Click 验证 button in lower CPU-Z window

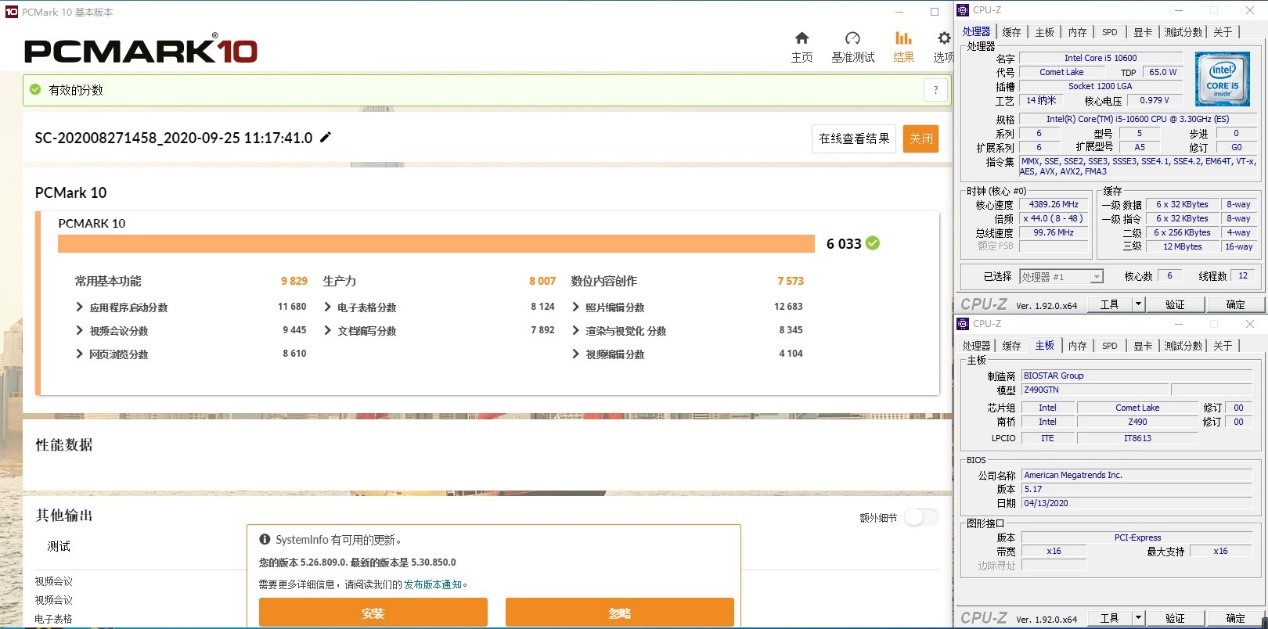(1175, 618)
